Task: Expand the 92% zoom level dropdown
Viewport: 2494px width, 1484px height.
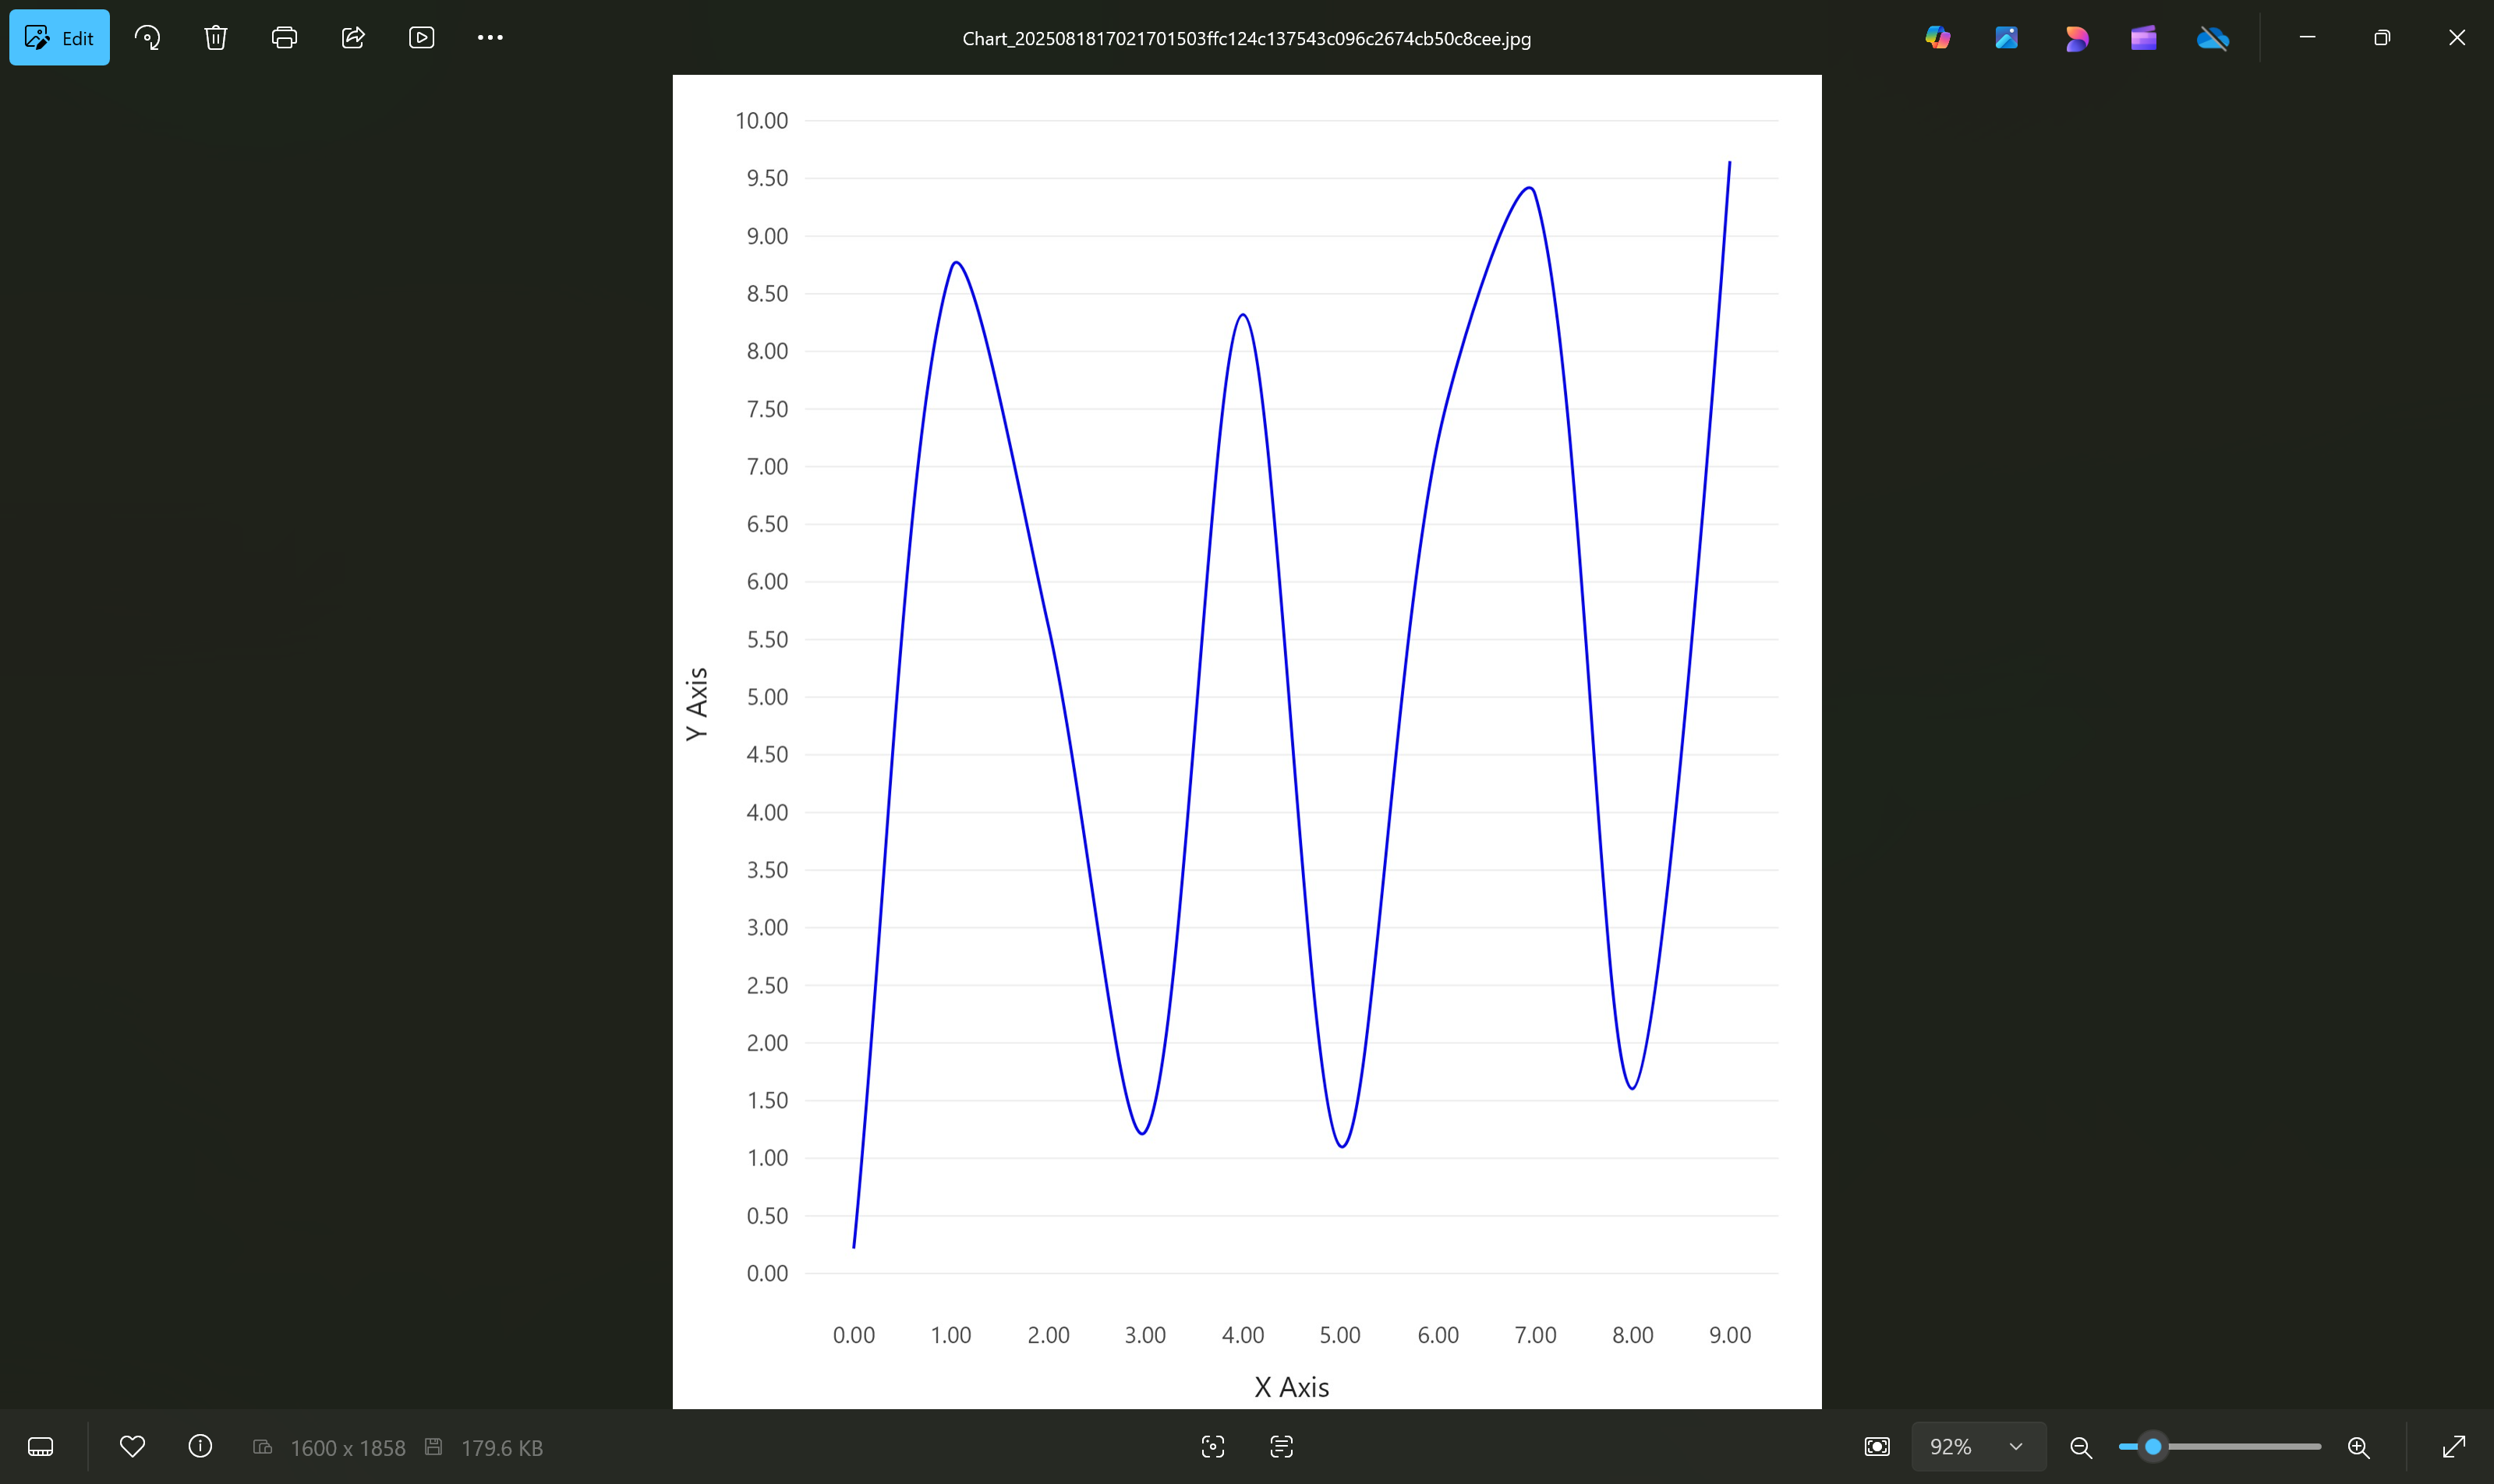Action: tap(2016, 1447)
